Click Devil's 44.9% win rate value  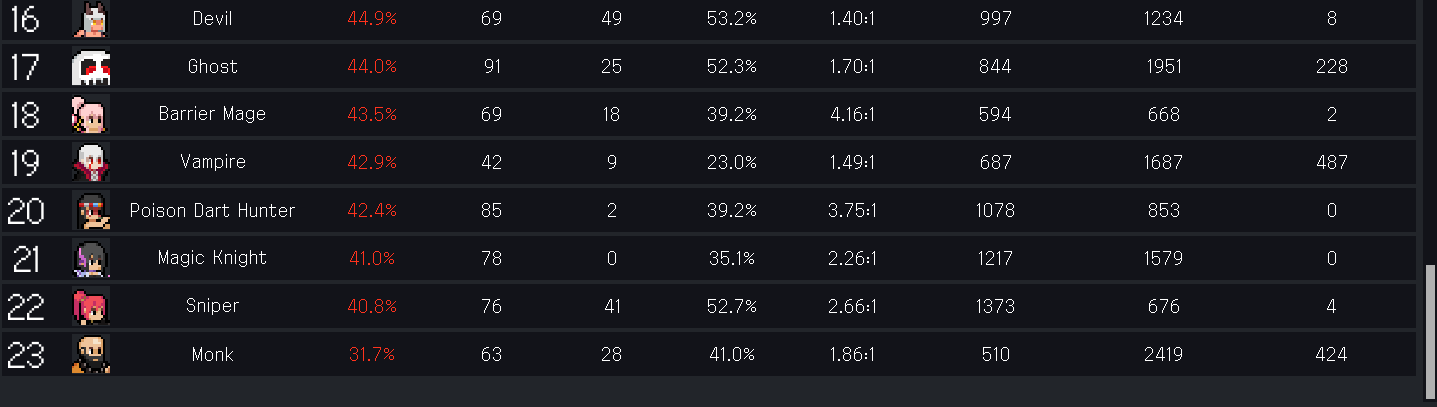(x=372, y=19)
